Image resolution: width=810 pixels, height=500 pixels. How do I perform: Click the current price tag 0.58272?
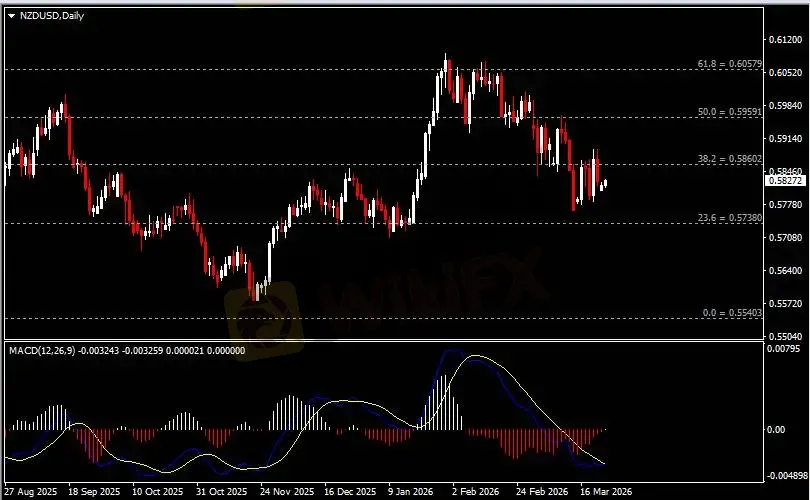785,181
